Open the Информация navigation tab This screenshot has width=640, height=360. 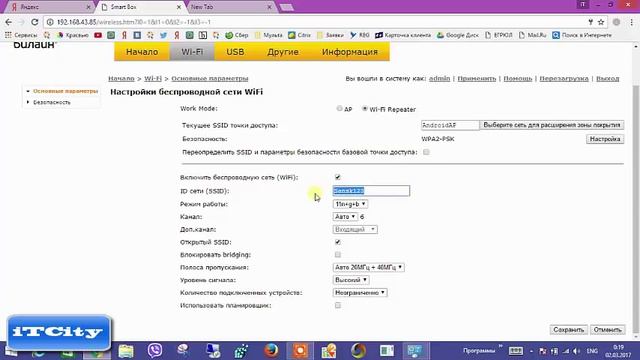(350, 52)
